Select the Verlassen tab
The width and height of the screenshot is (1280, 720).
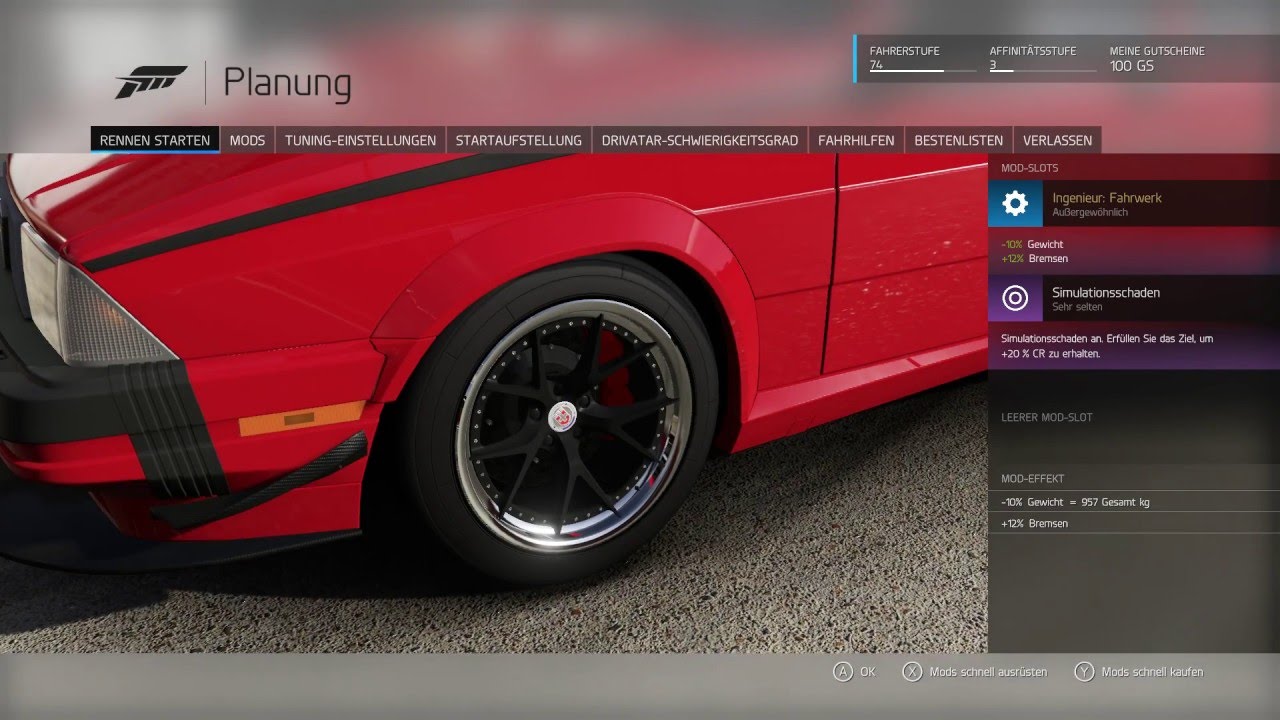1057,140
